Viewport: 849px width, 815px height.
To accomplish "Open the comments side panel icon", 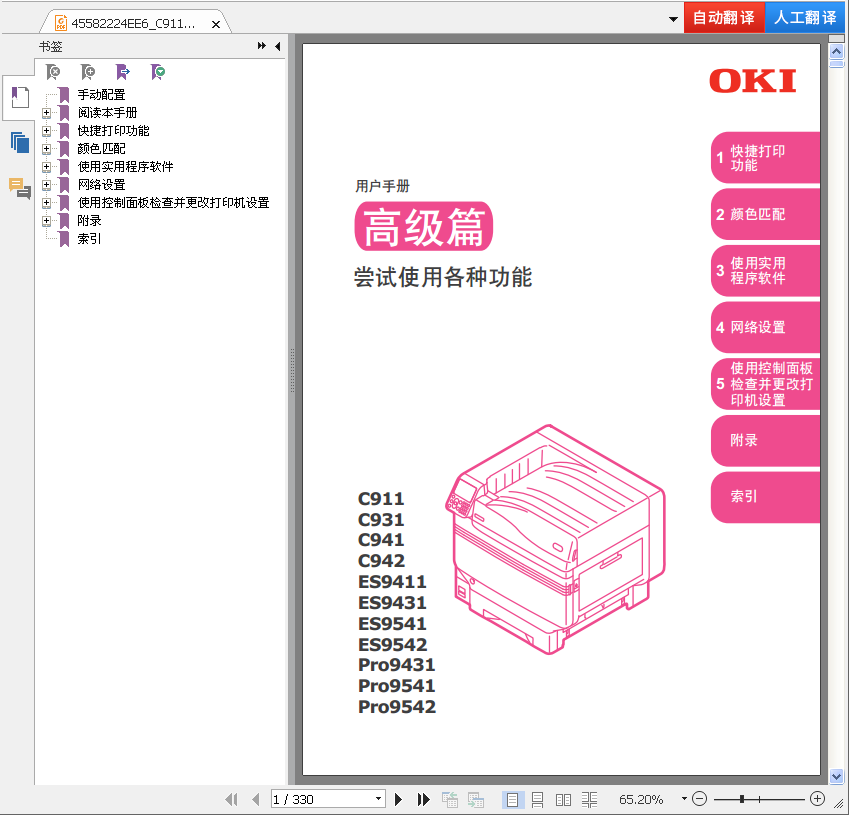I will coord(20,188).
